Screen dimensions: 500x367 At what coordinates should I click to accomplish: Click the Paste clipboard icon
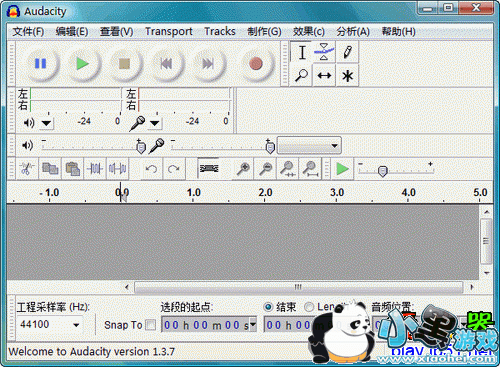[x=73, y=169]
